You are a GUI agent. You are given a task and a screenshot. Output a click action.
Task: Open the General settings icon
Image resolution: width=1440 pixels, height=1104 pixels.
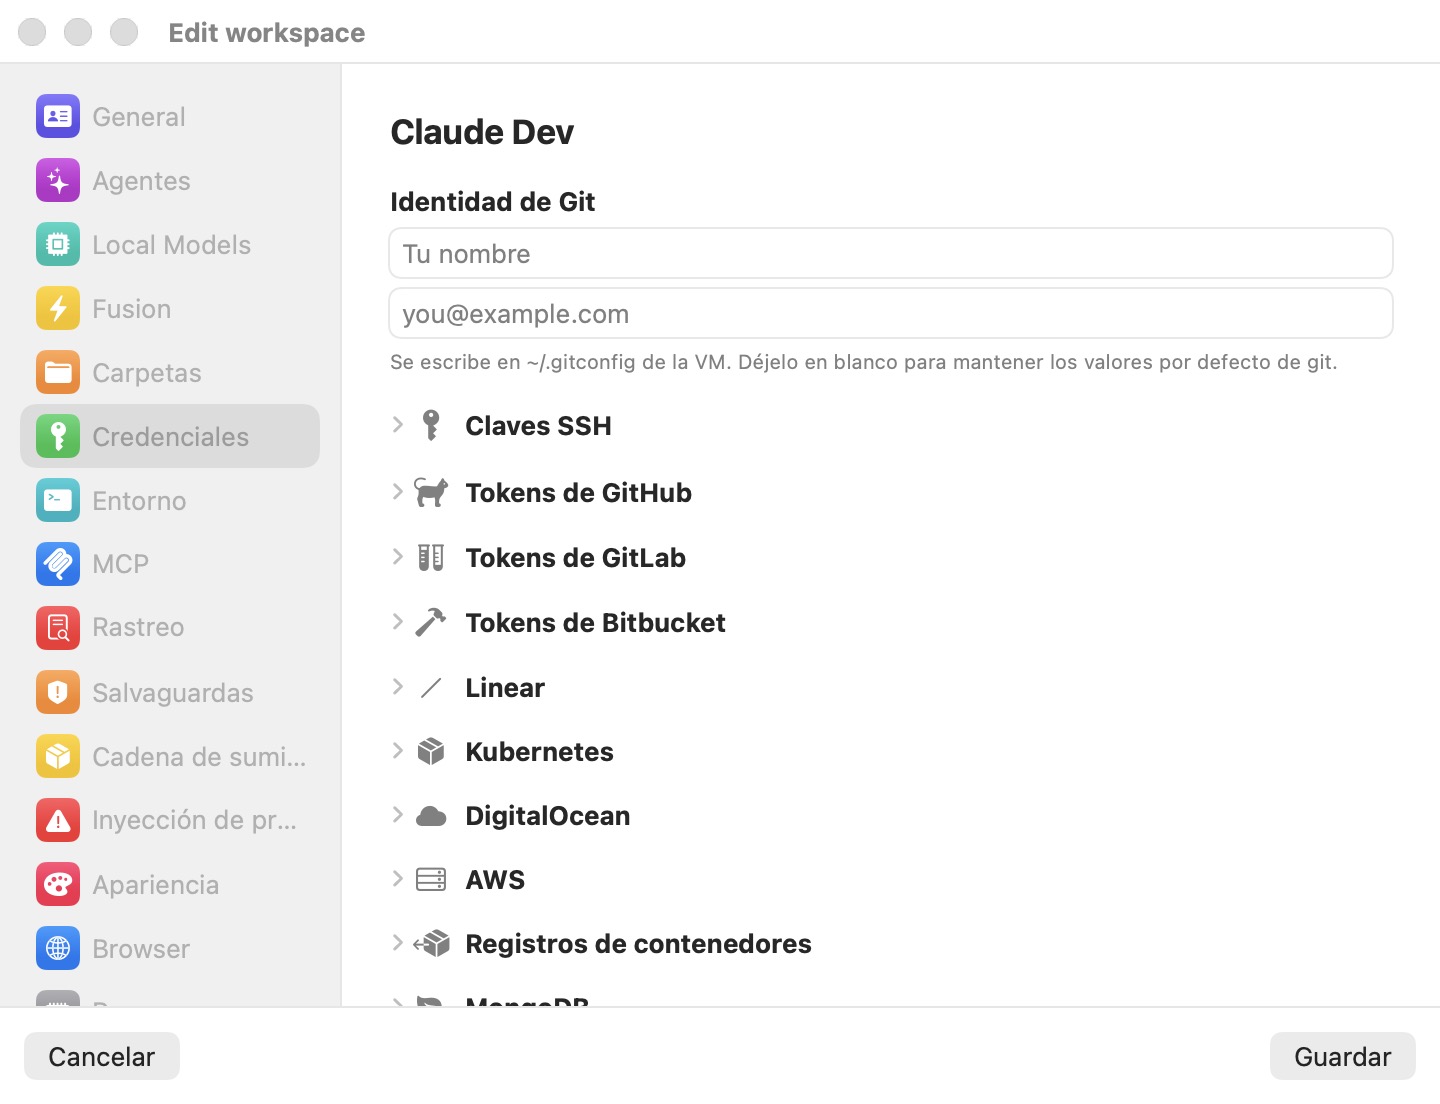coord(58,116)
